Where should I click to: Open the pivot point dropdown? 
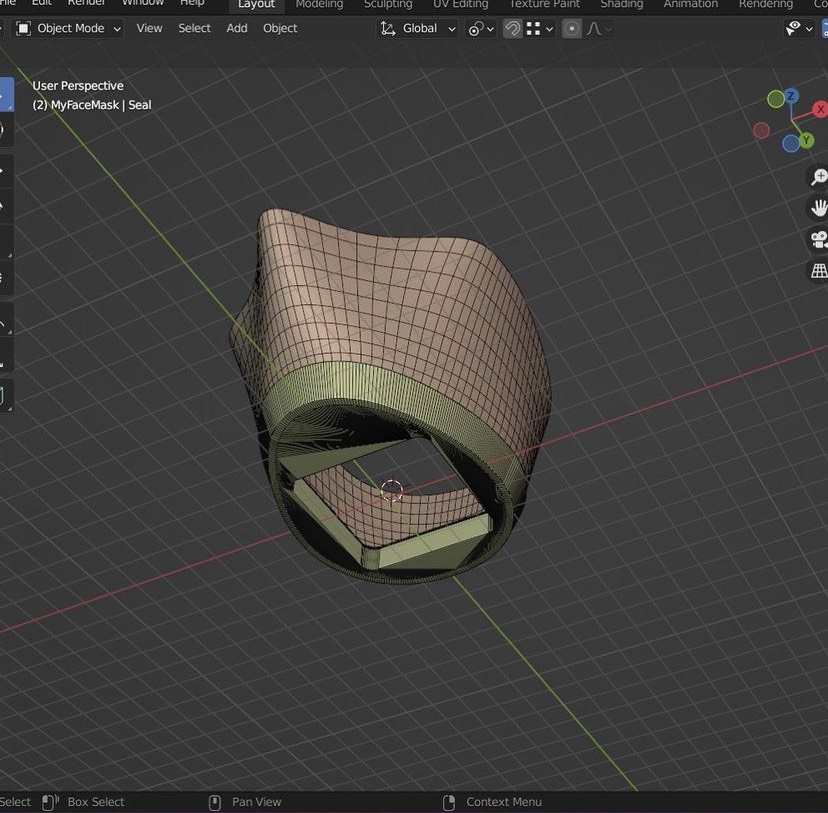(x=481, y=29)
